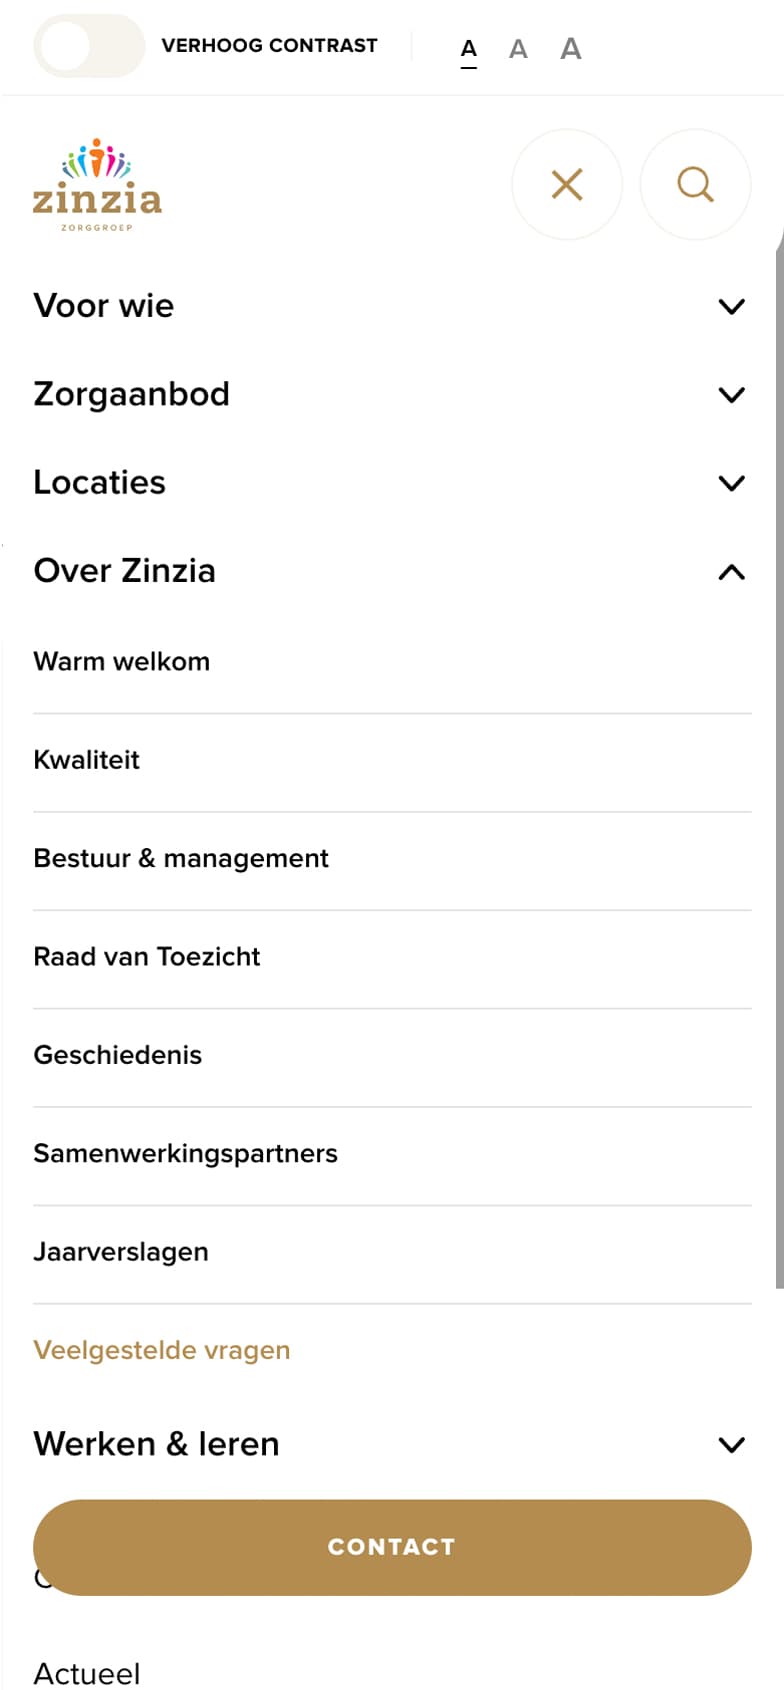Viewport: 784px width, 1690px height.
Task: Click the Contact button
Action: click(x=392, y=1547)
